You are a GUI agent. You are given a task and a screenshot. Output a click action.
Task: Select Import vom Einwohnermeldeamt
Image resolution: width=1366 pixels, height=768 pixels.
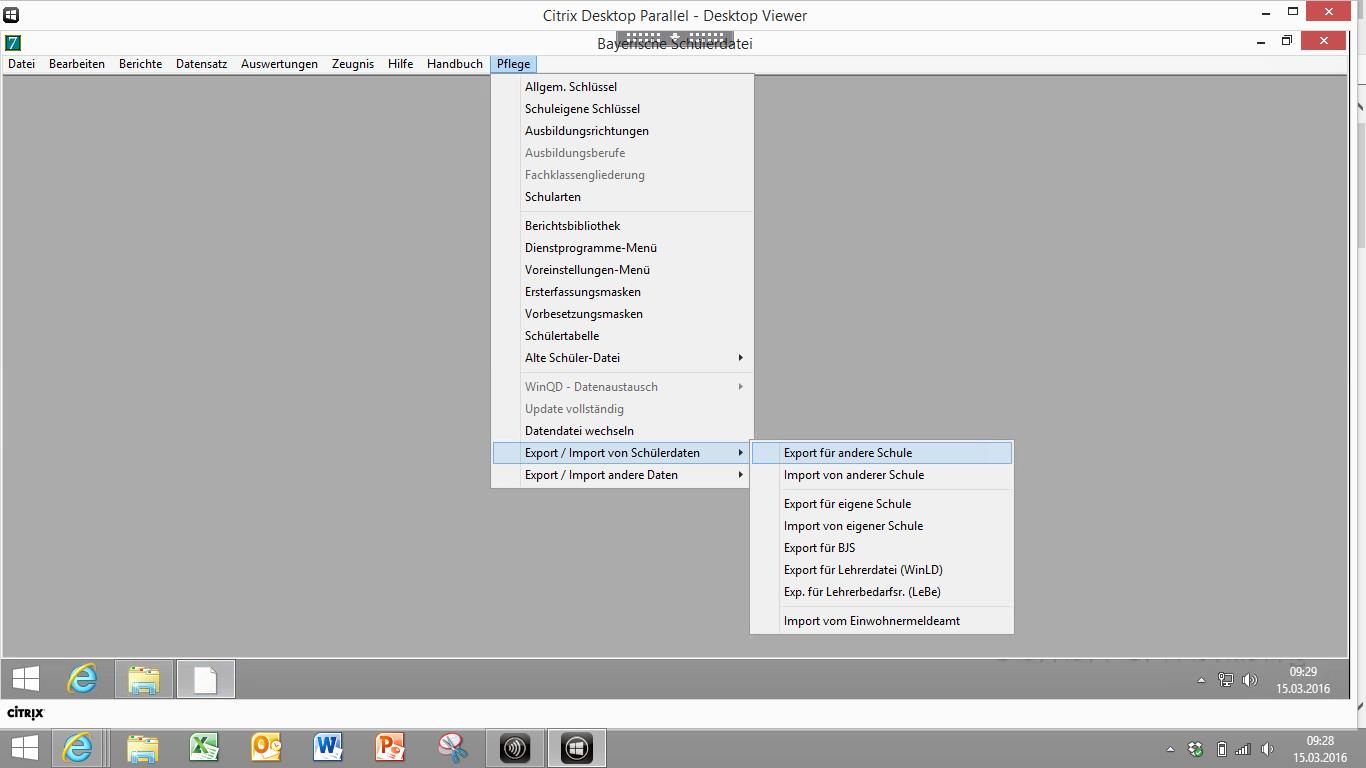[882, 621]
